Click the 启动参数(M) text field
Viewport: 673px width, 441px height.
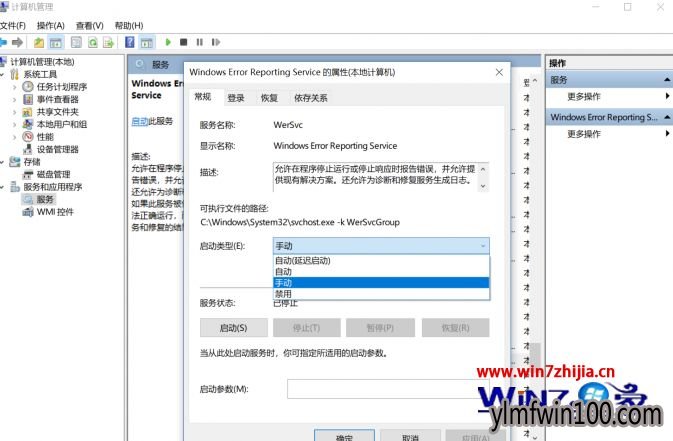pyautogui.click(x=388, y=389)
